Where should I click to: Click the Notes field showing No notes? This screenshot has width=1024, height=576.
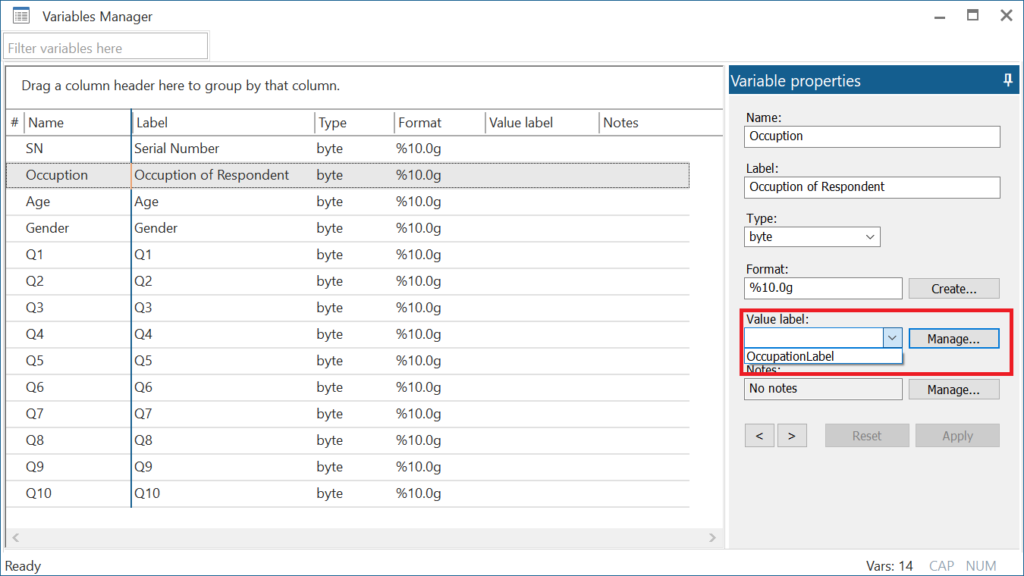[x=823, y=389]
